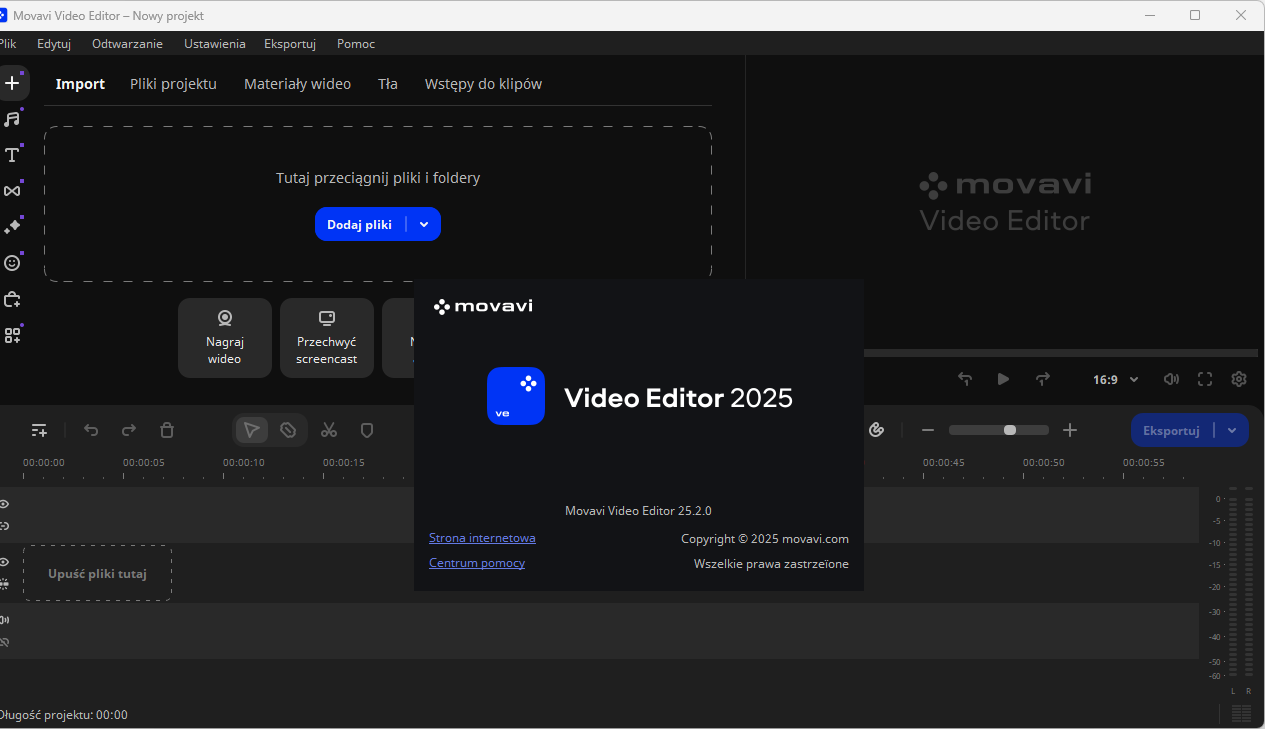Click Movavi Video Editor 25.2.0 version text

638,510
